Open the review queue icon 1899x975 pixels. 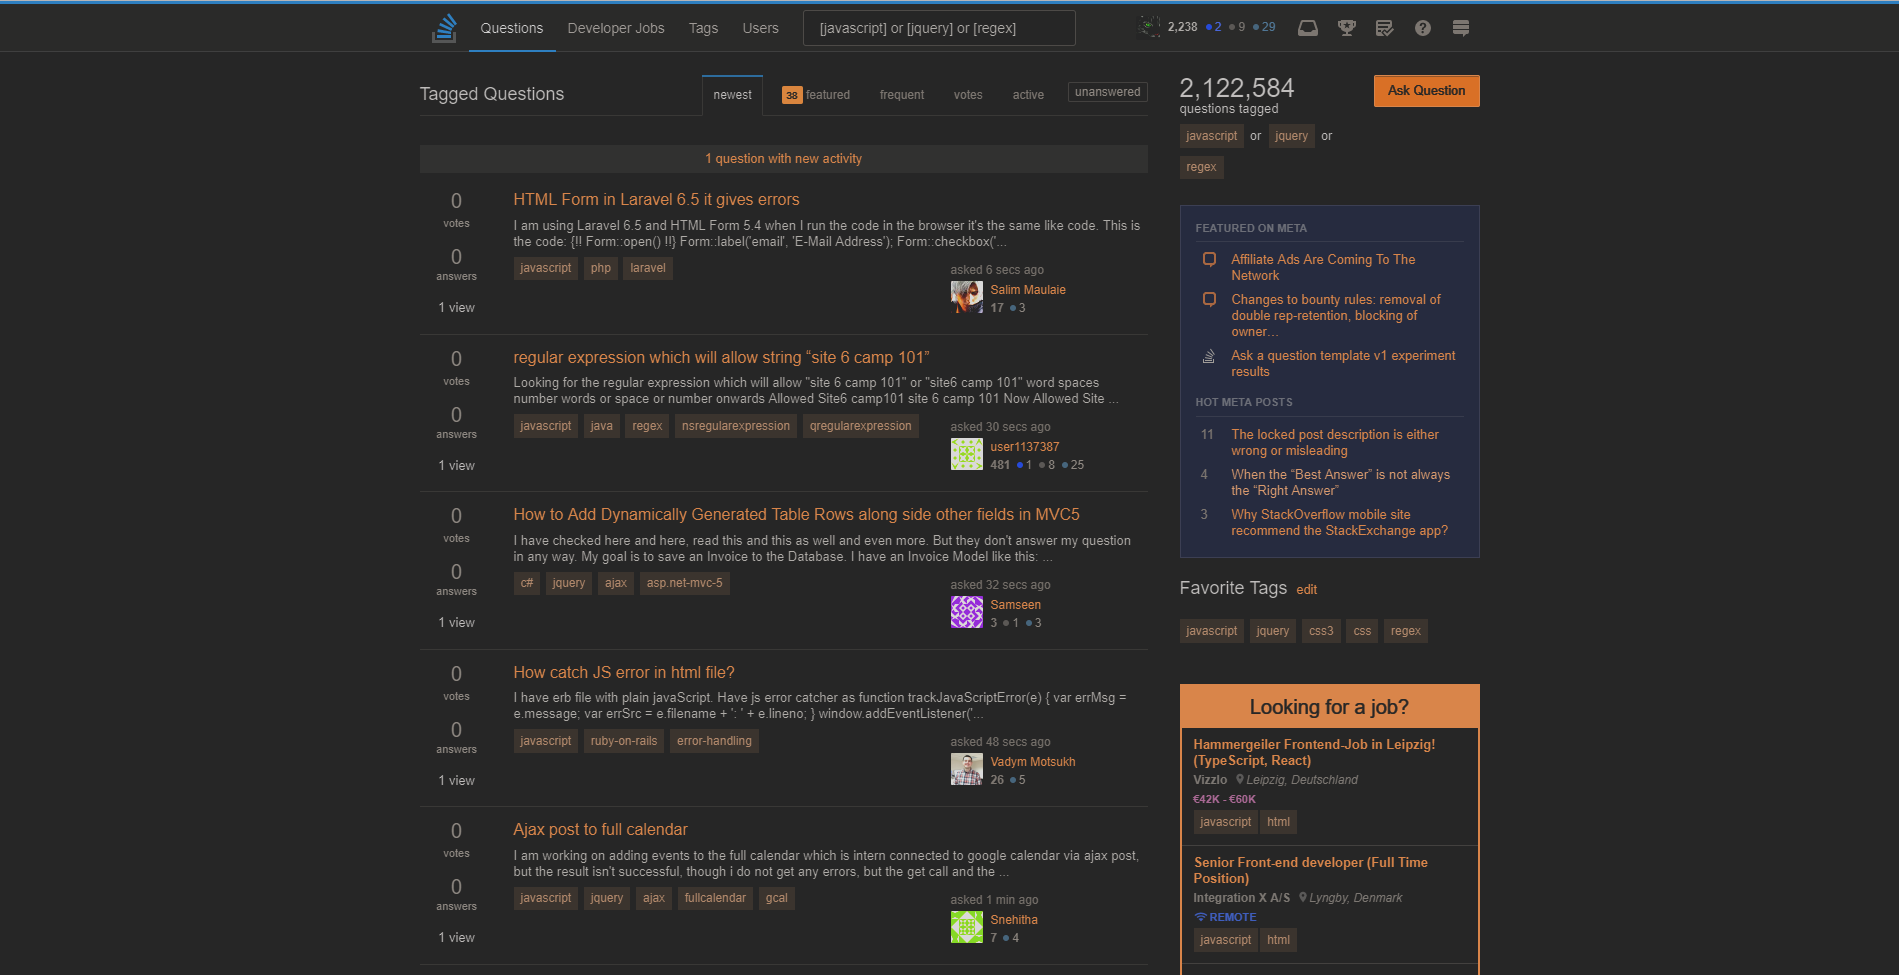(x=1385, y=28)
